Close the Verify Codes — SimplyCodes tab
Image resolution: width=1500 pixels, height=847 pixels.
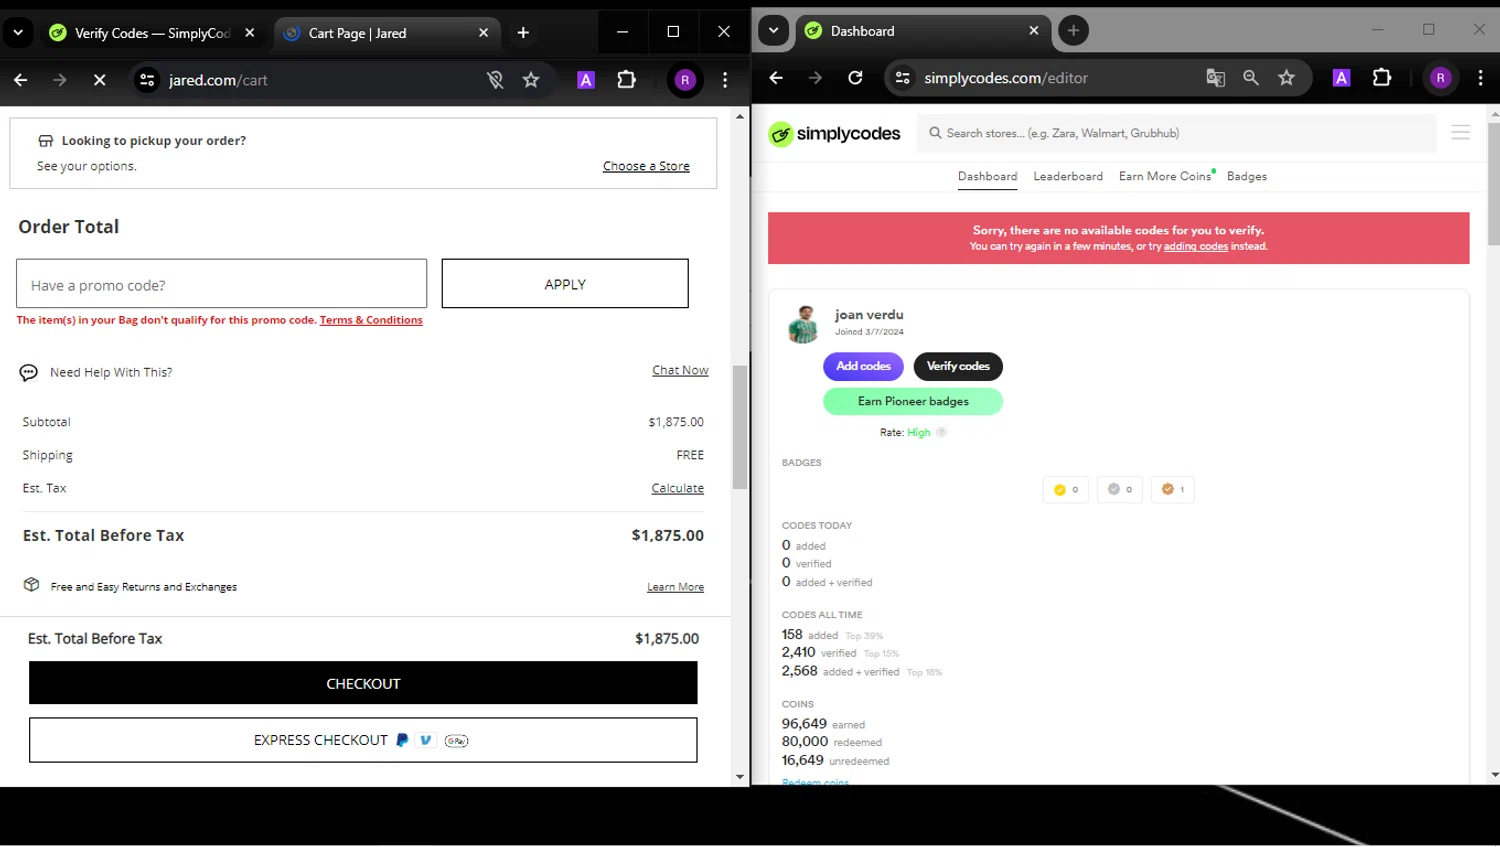pyautogui.click(x=250, y=33)
